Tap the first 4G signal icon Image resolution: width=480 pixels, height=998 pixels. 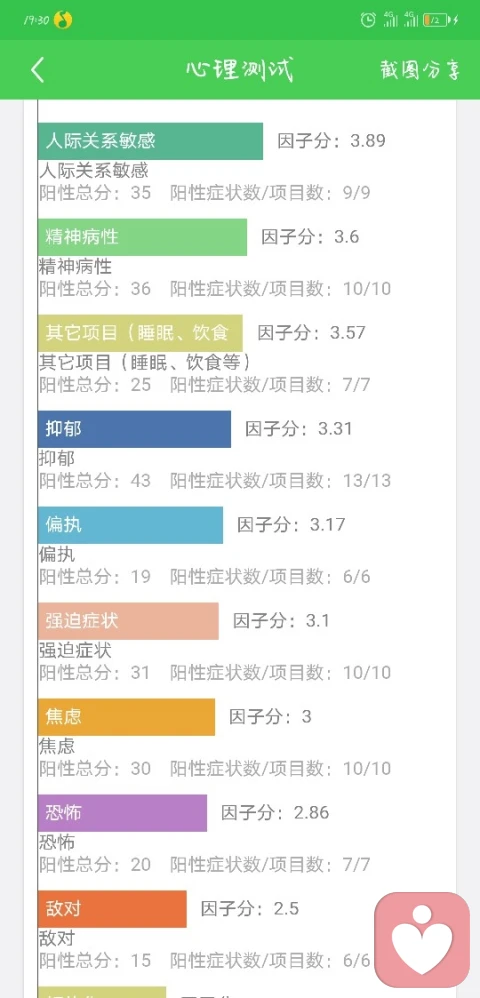(x=389, y=20)
